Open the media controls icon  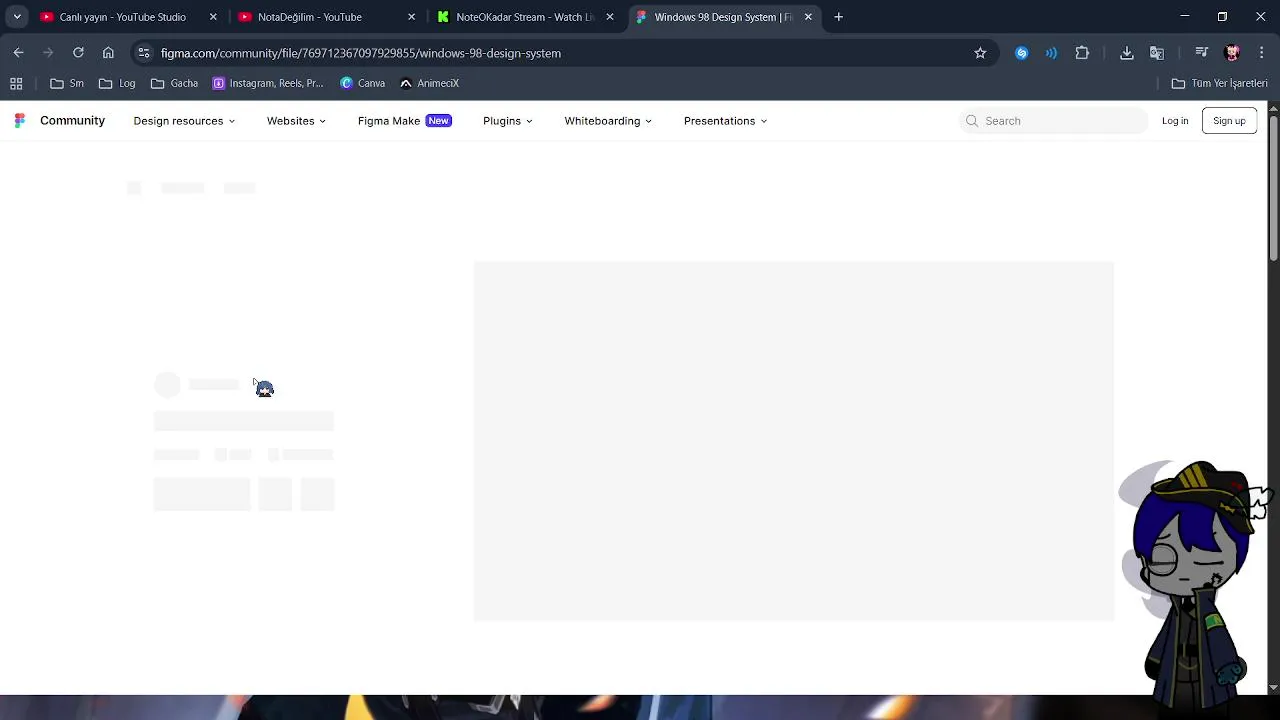1202,53
